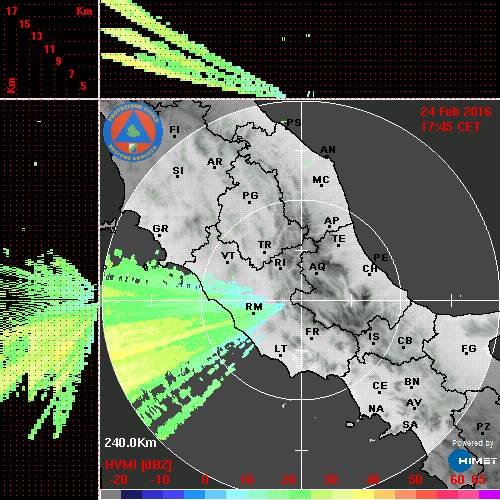This screenshot has height=500, width=500.
Task: Click the '9' altitude label
Action: (x=58, y=61)
